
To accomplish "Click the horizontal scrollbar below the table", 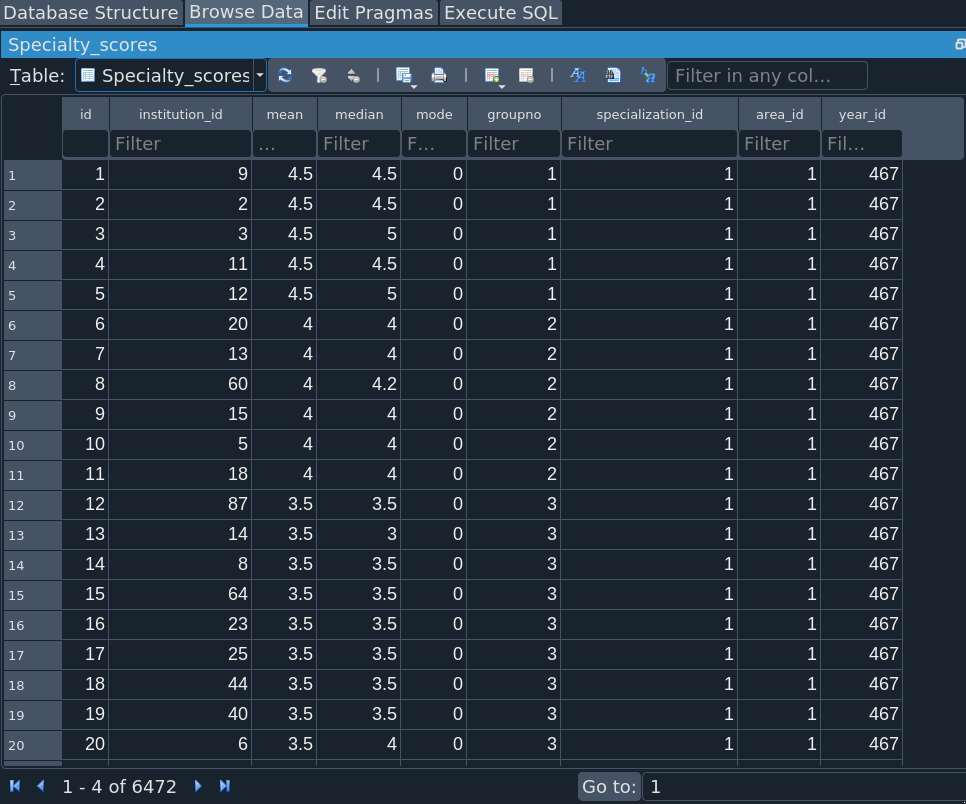I will point(480,765).
